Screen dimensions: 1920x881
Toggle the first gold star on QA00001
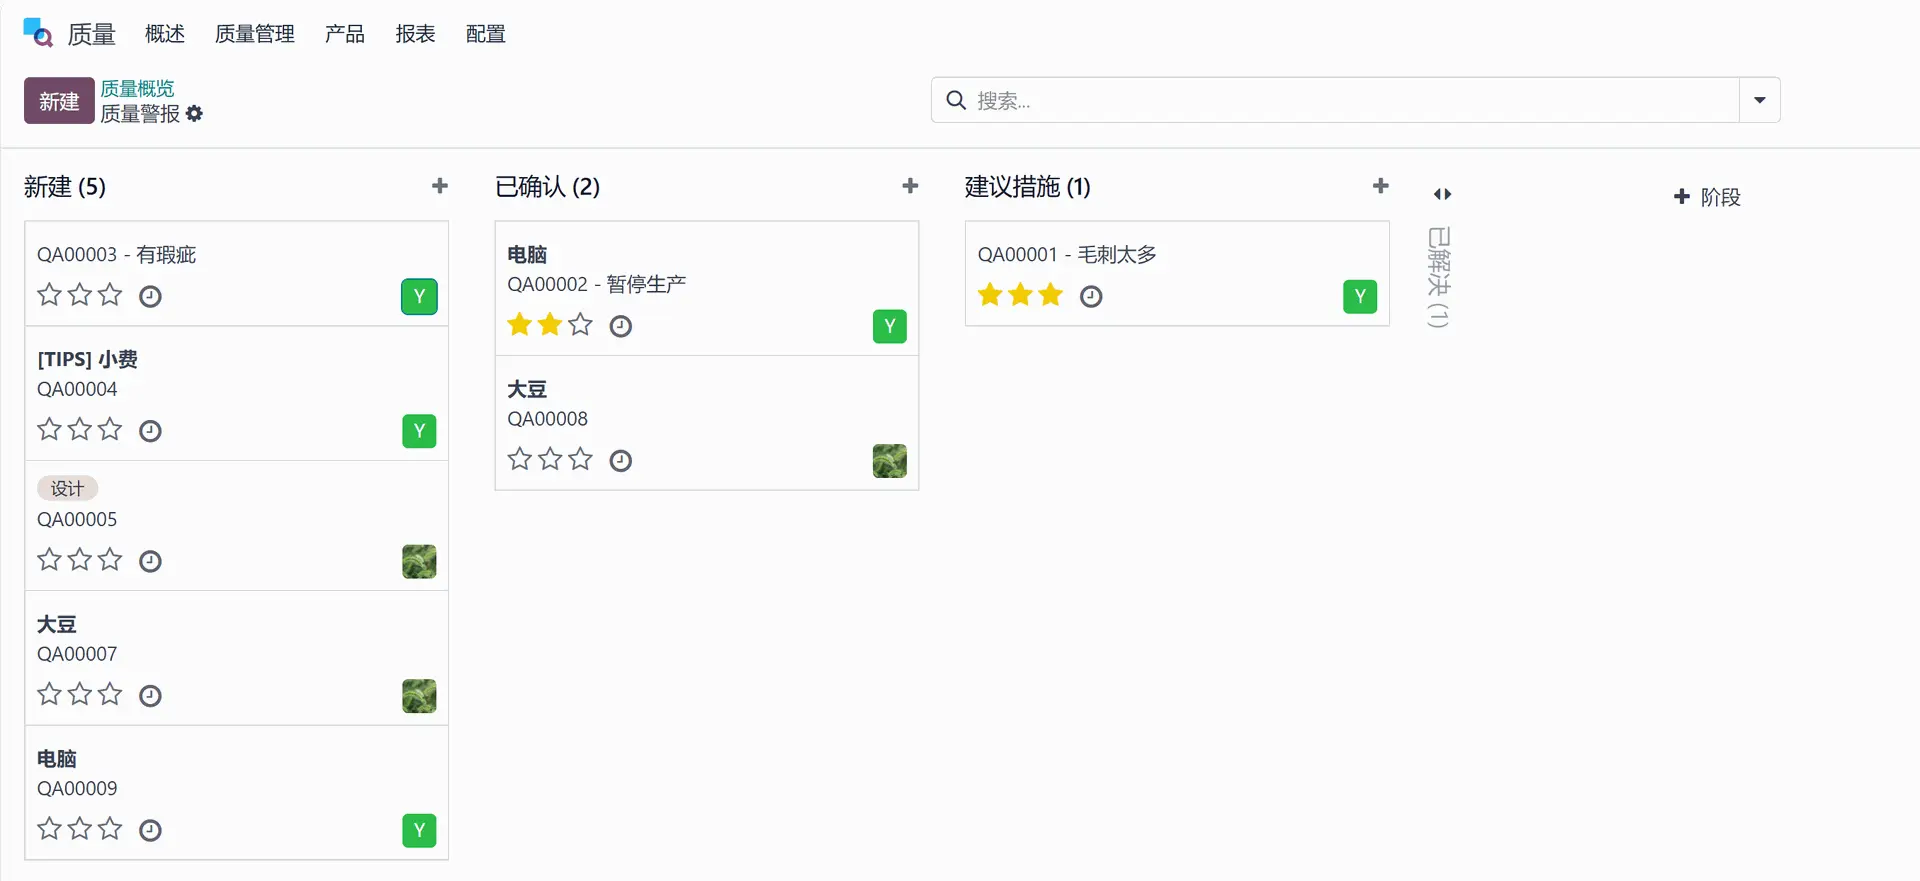tap(990, 295)
